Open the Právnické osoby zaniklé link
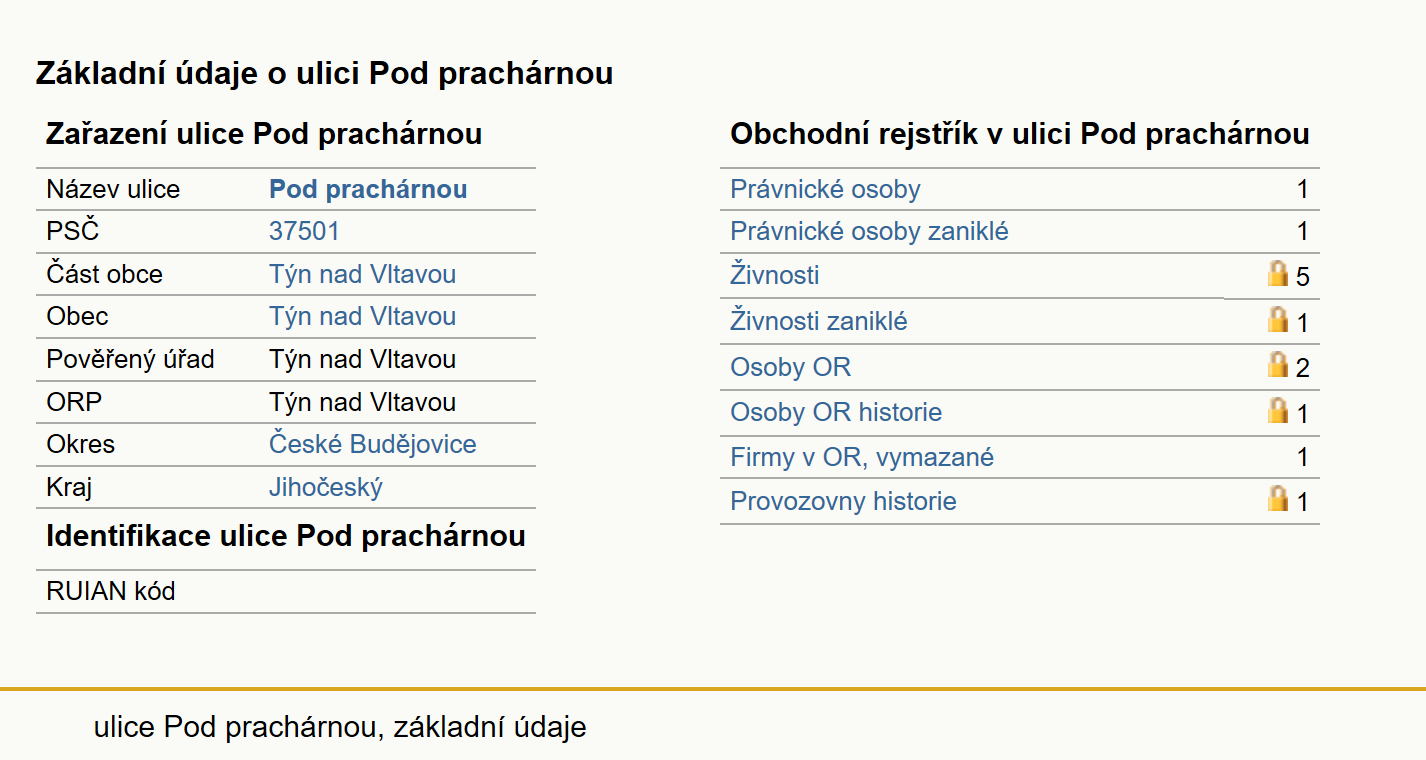This screenshot has height=760, width=1426. coord(869,231)
